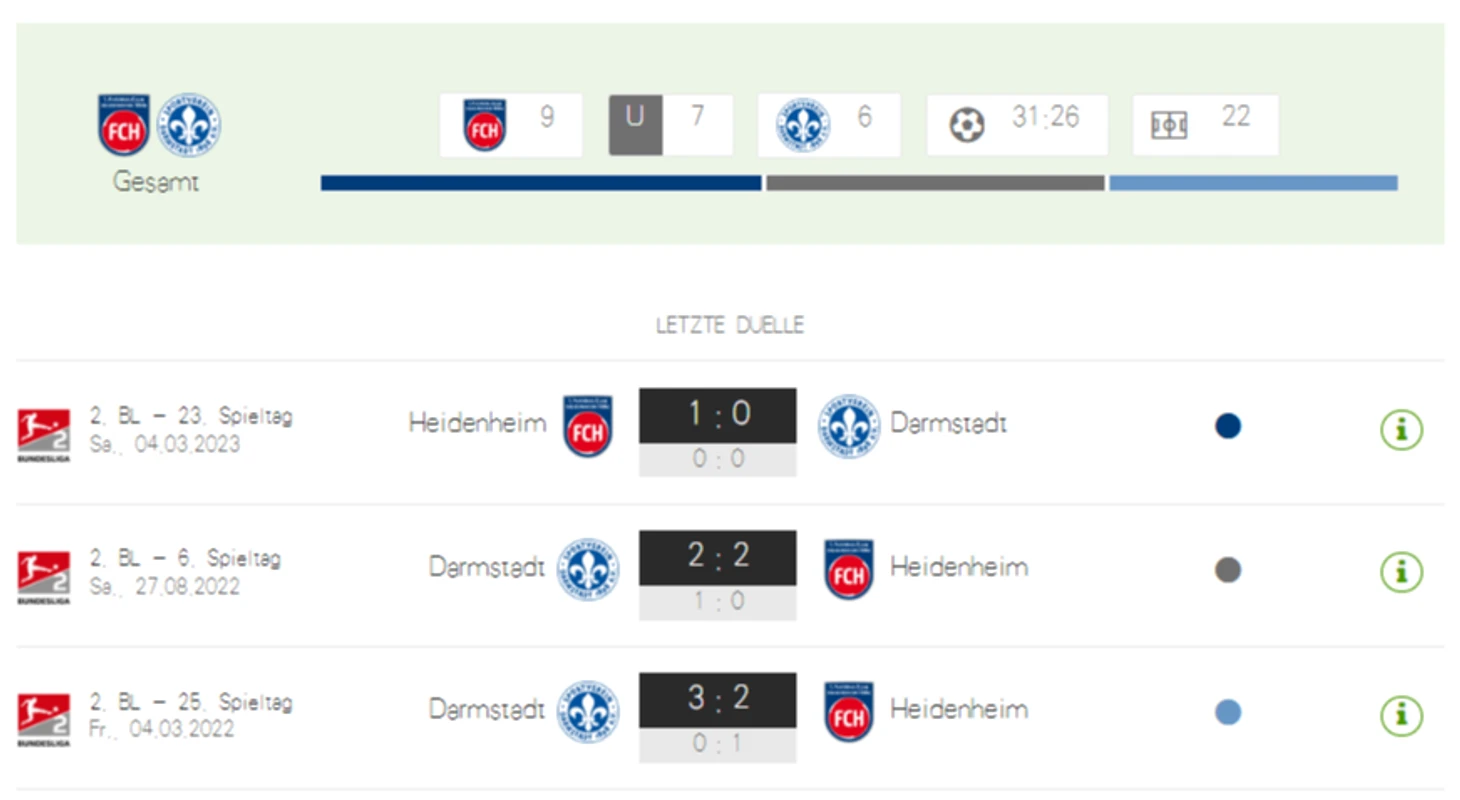Open info icon for Darmstadt 3:2 match

(1401, 716)
